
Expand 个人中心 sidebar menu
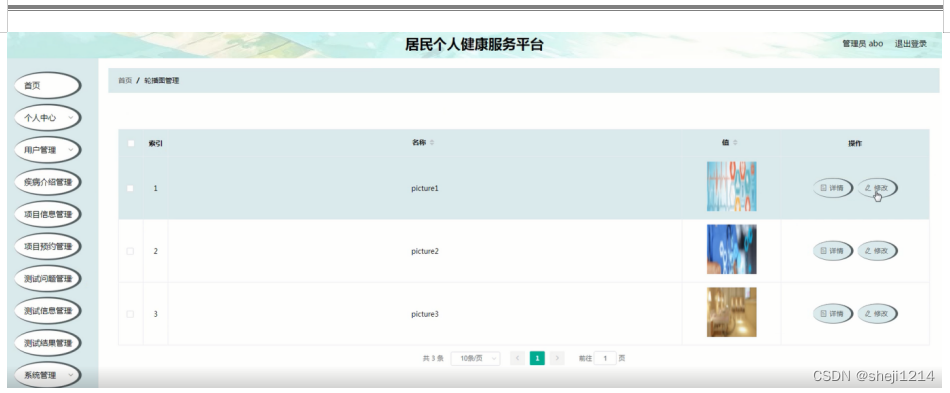pyautogui.click(x=47, y=118)
